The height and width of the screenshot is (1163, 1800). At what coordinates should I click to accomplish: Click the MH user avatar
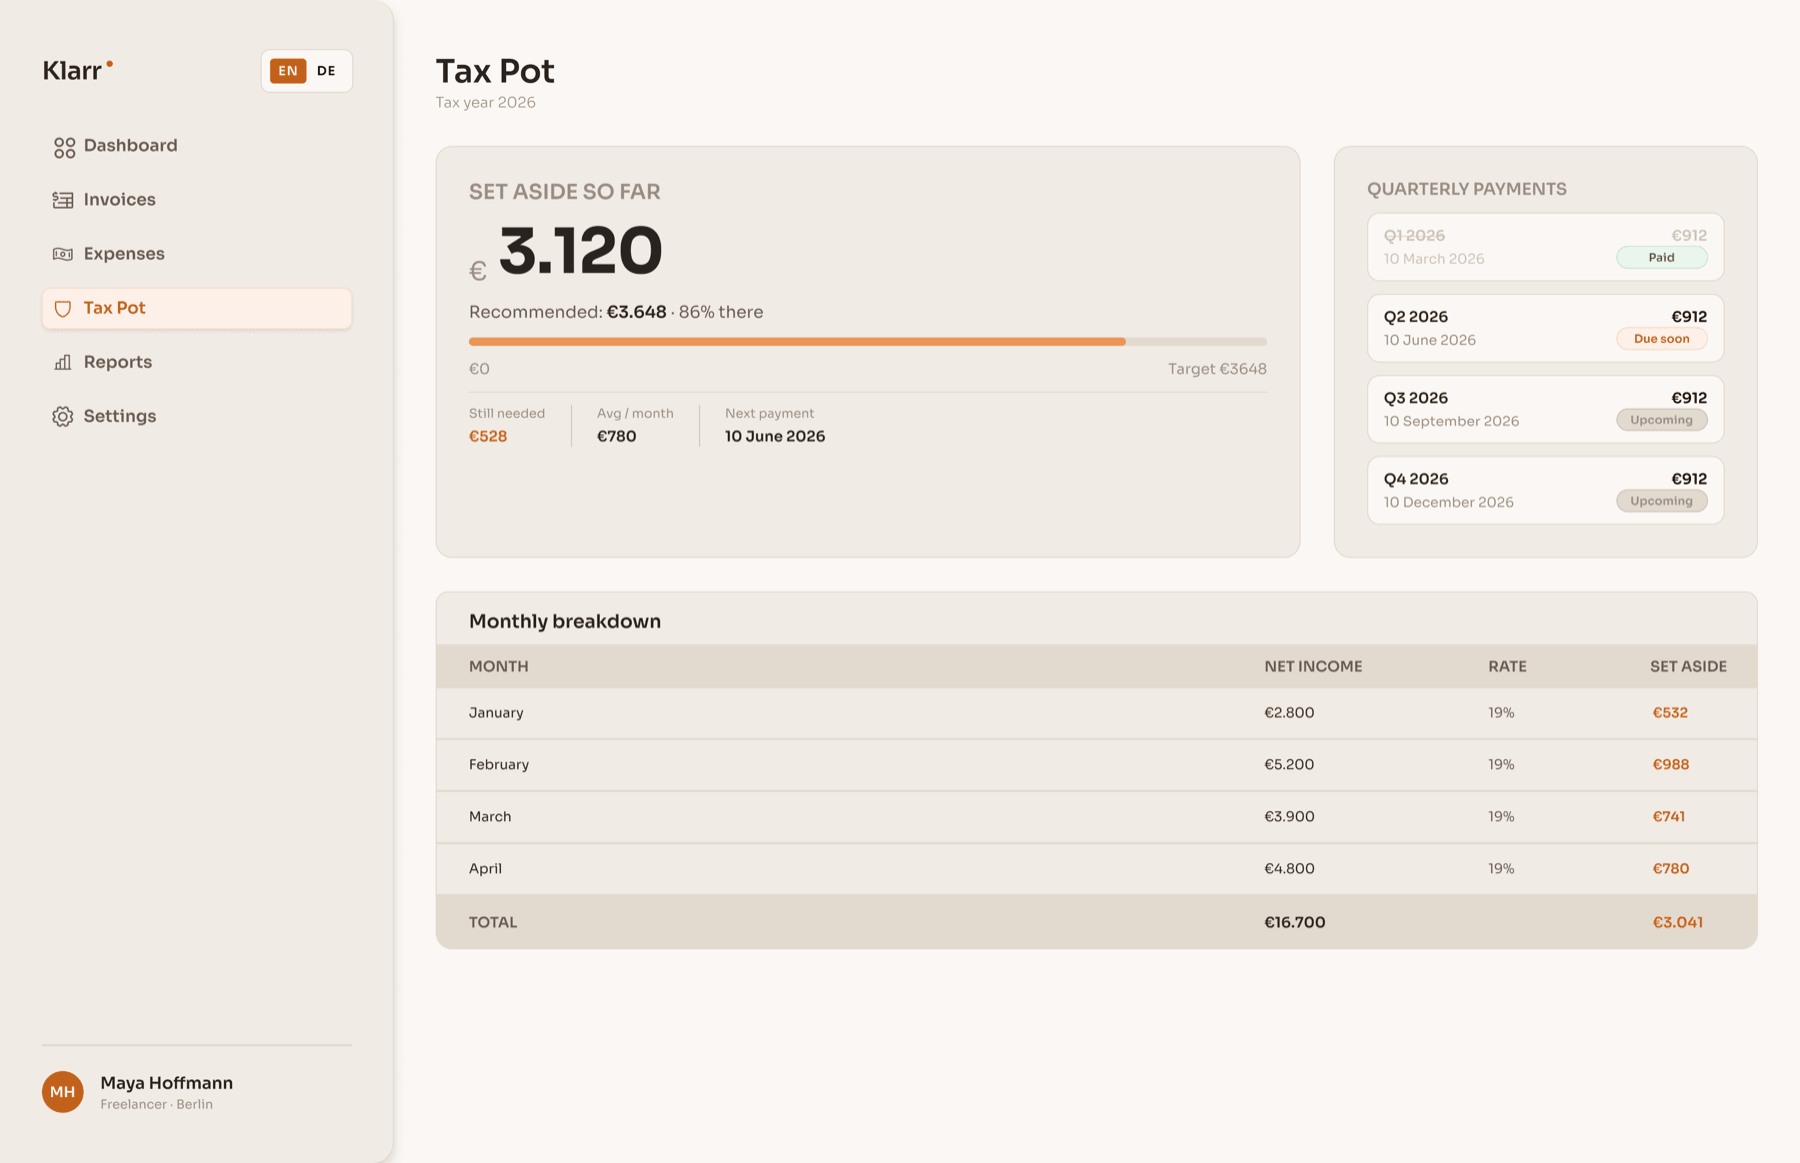coord(63,1091)
